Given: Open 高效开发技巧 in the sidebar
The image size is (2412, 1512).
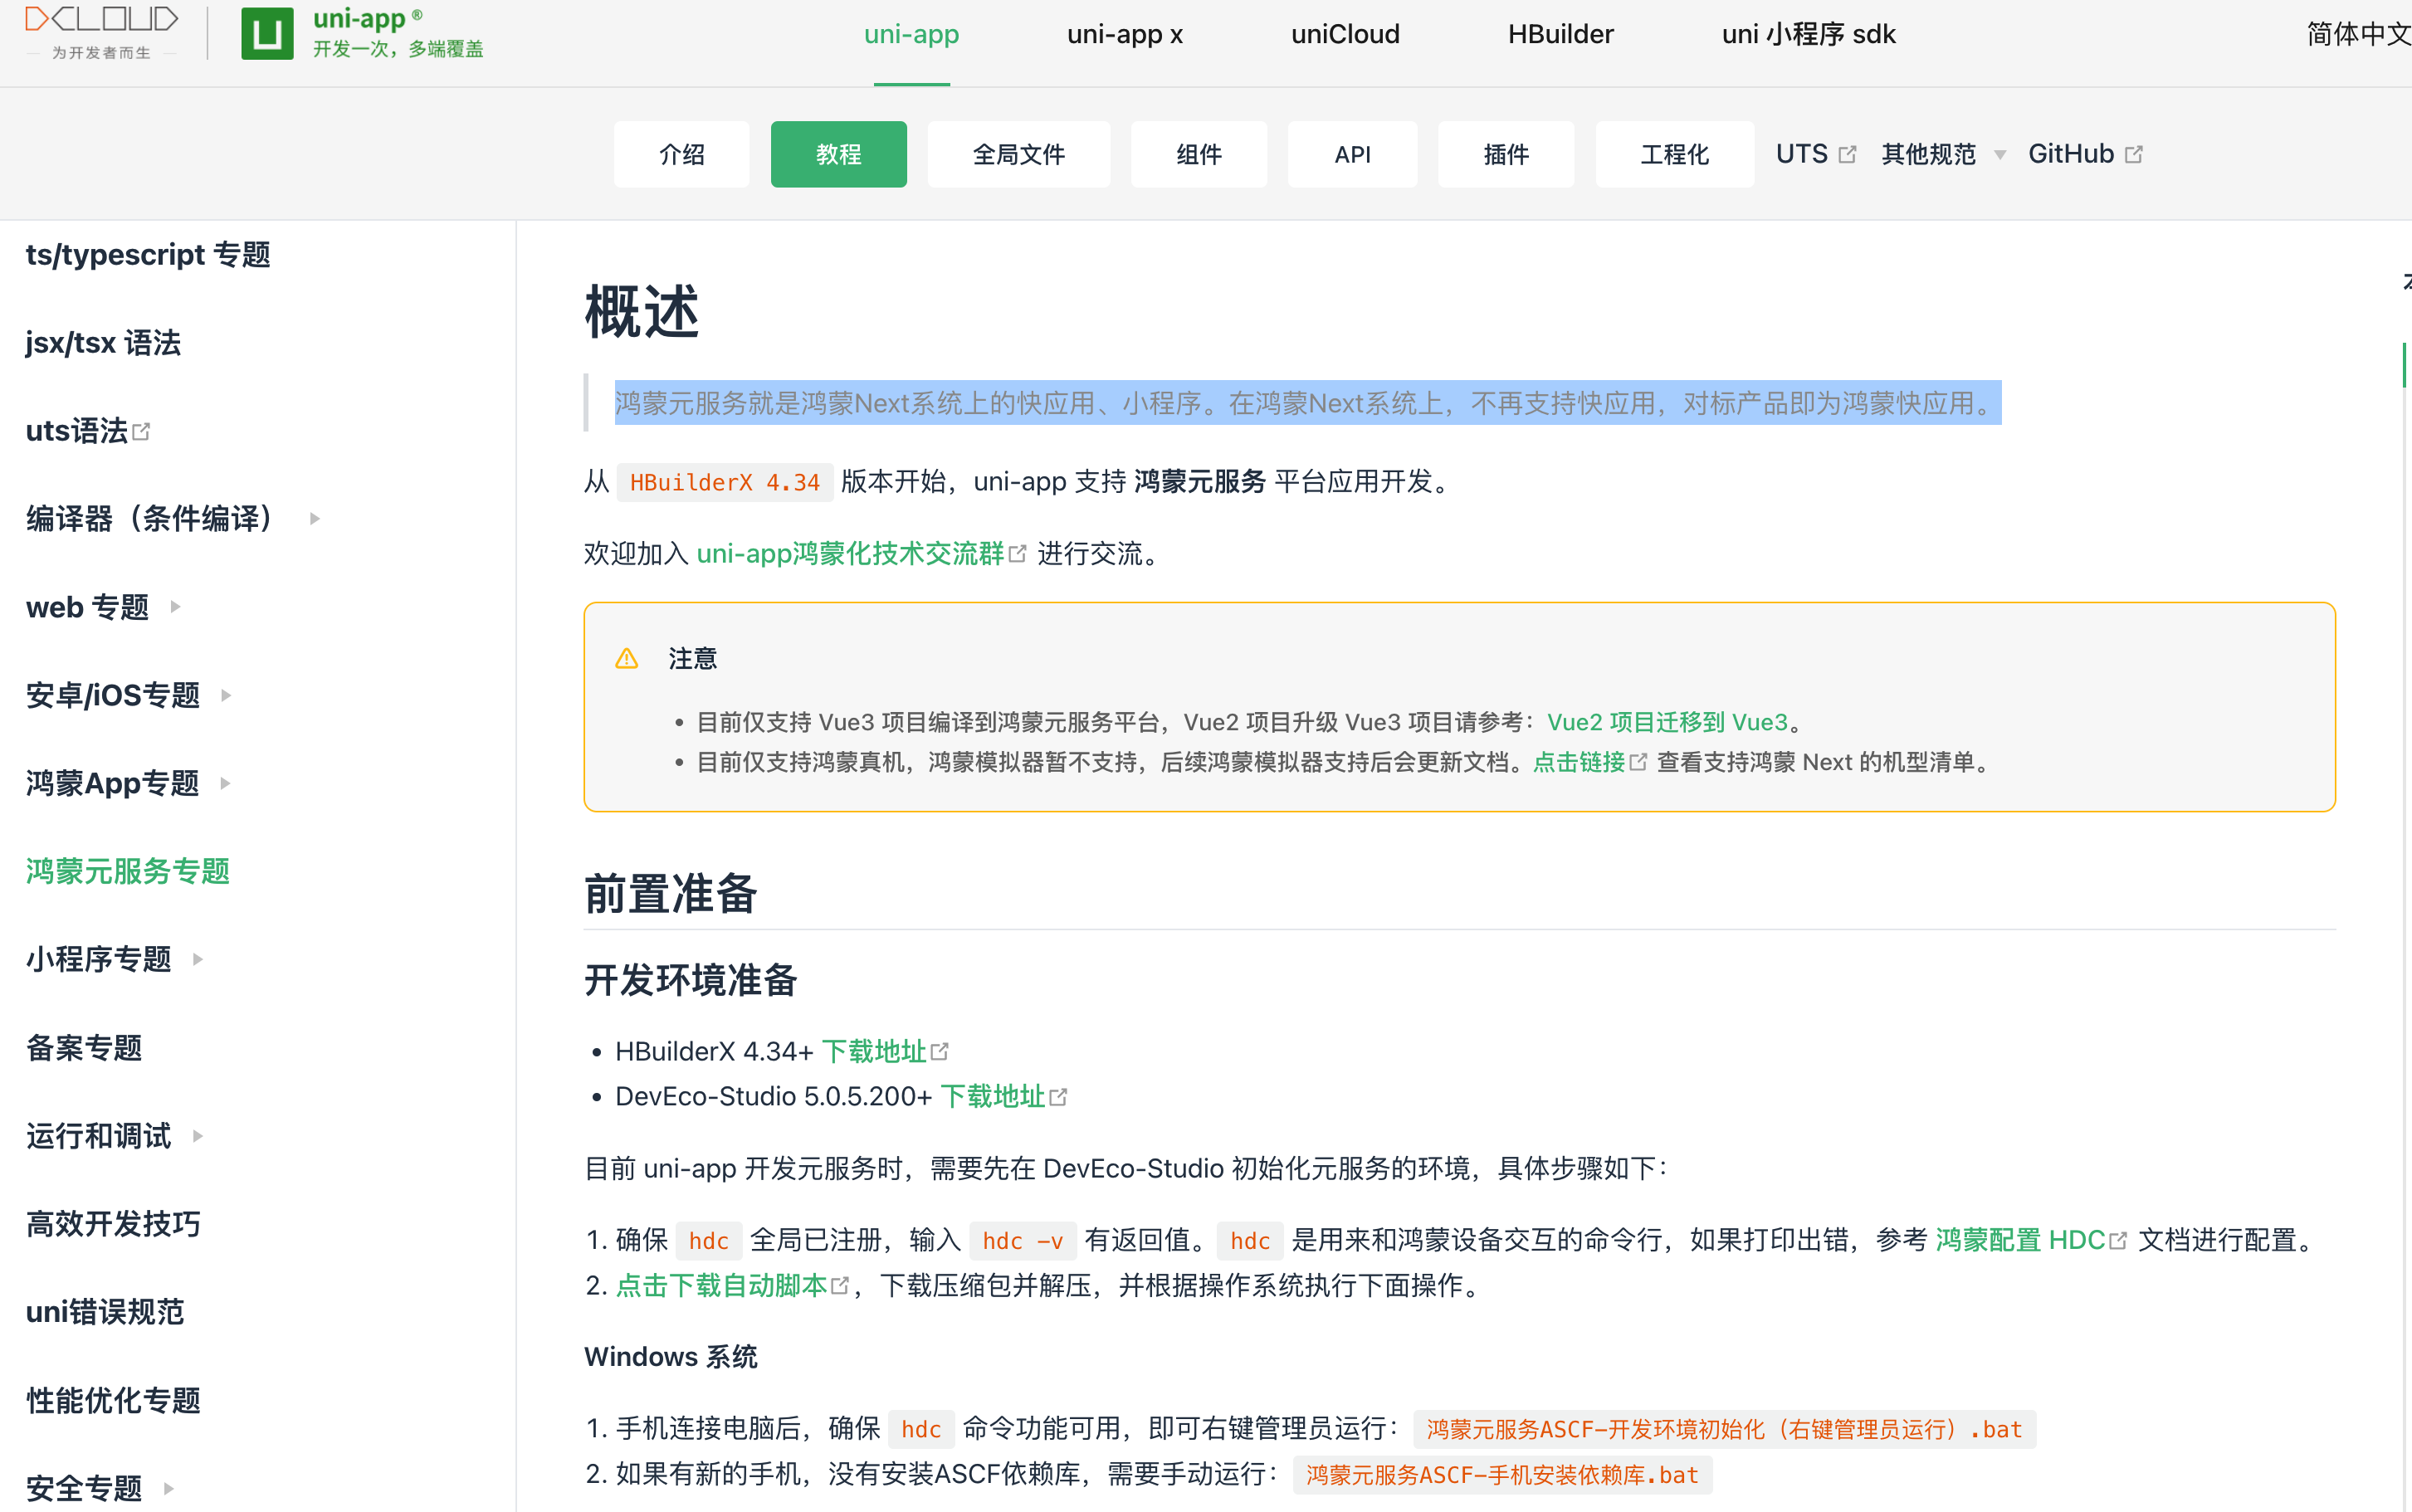Looking at the screenshot, I should pos(113,1224).
